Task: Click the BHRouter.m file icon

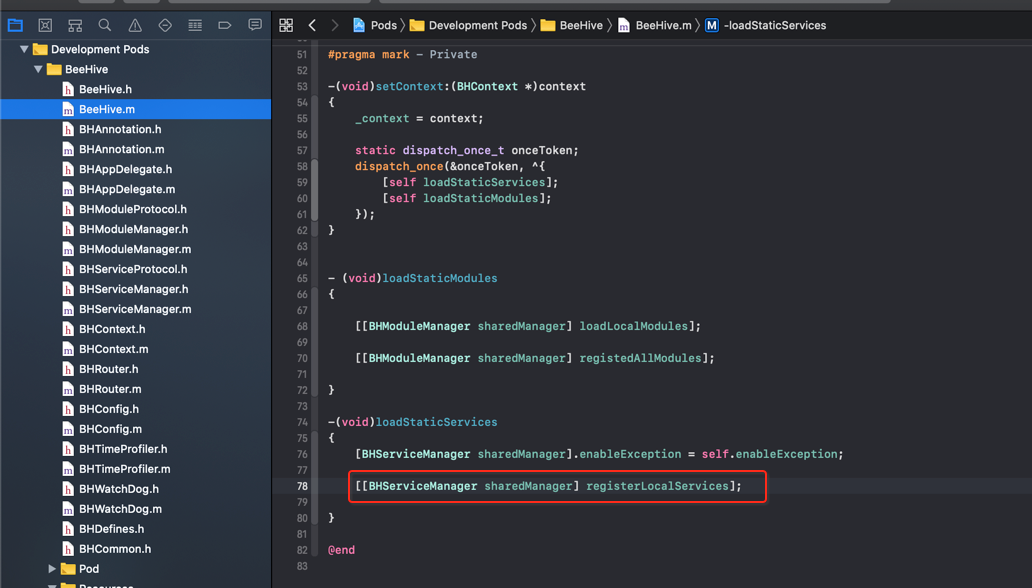Action: tap(68, 389)
